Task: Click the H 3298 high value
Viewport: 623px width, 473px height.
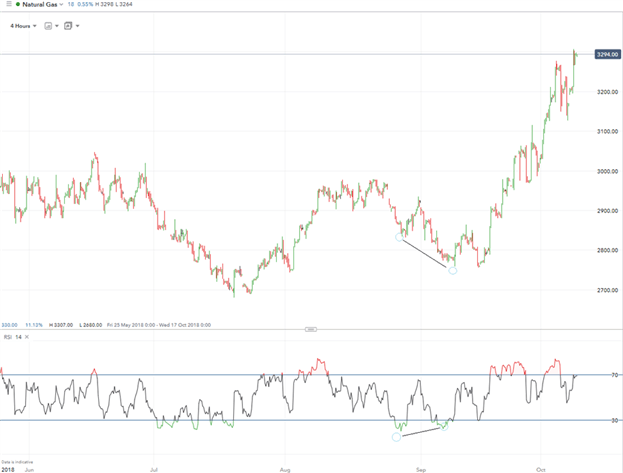Action: point(104,4)
